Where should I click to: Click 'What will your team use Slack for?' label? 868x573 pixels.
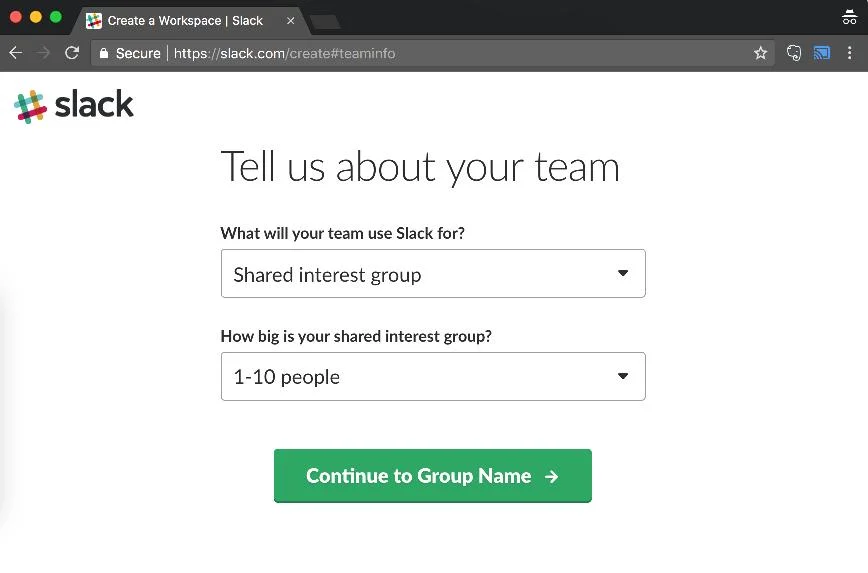click(343, 233)
